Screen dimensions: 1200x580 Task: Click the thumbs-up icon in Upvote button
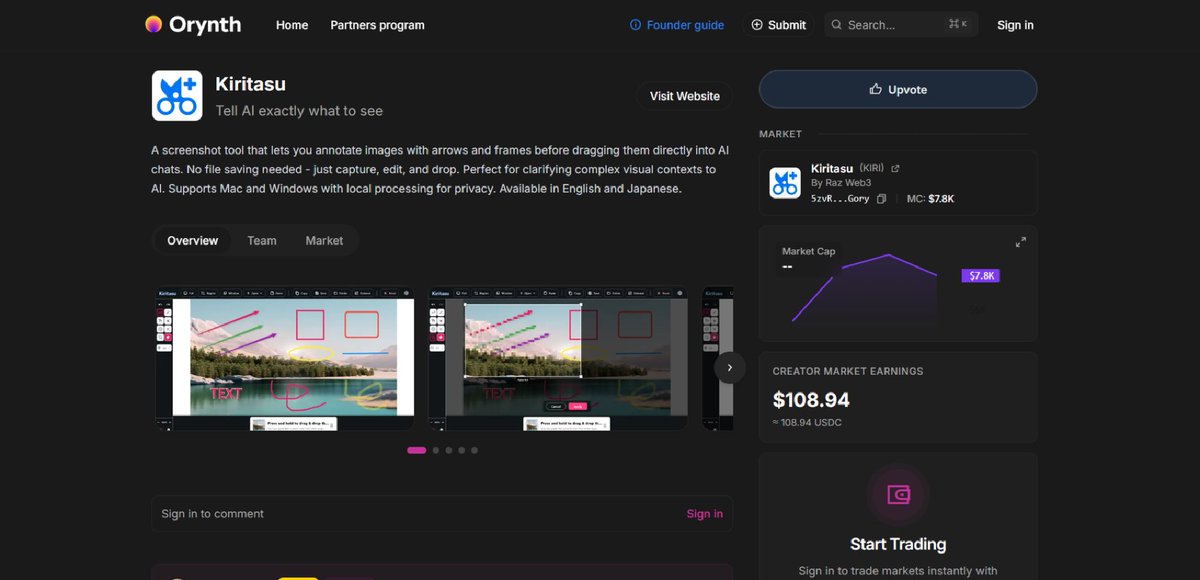click(x=876, y=89)
